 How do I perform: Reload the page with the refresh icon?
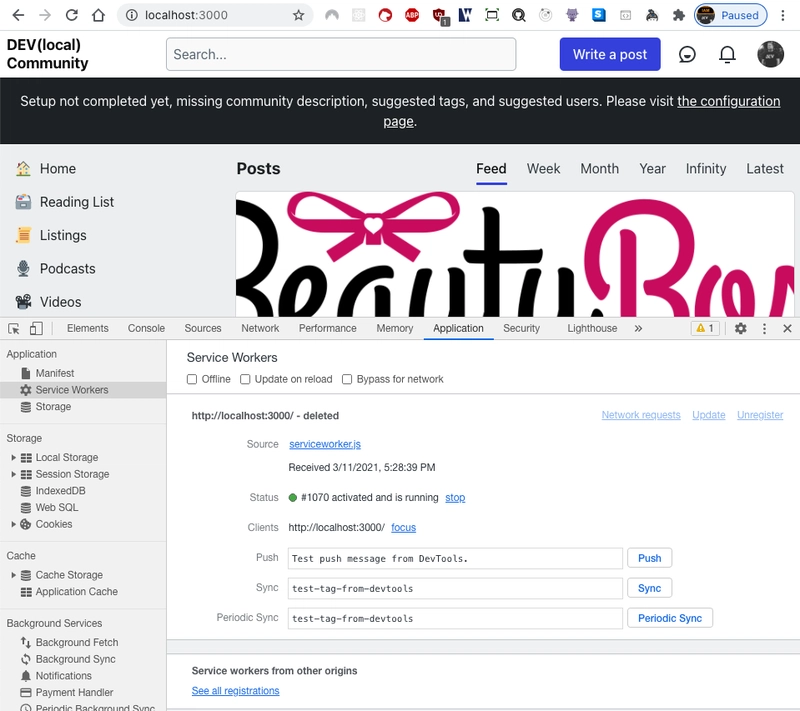click(x=71, y=15)
